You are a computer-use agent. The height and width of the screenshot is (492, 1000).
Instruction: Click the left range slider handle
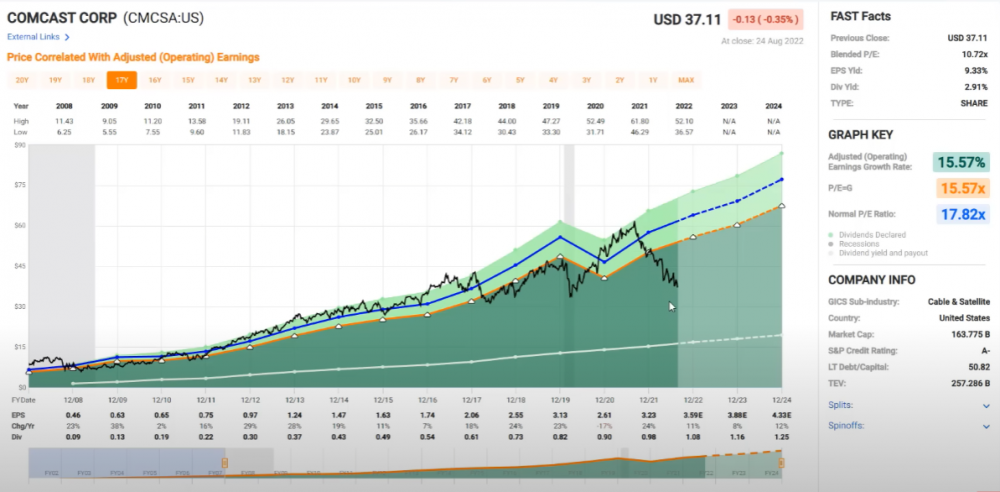coord(224,463)
